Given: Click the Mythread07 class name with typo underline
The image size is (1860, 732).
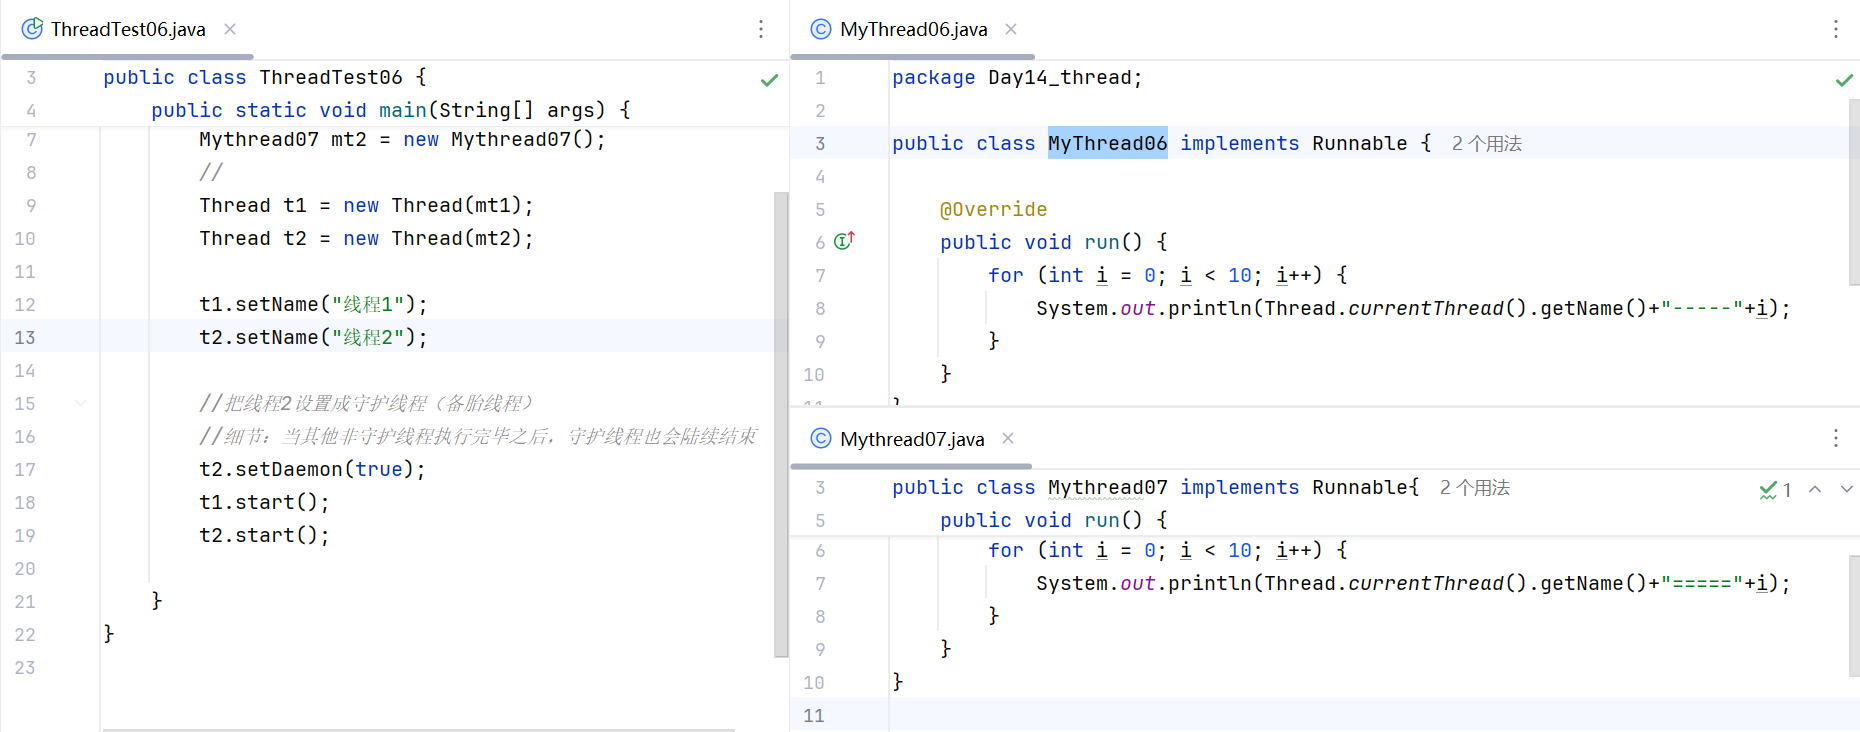Looking at the screenshot, I should (x=1107, y=487).
